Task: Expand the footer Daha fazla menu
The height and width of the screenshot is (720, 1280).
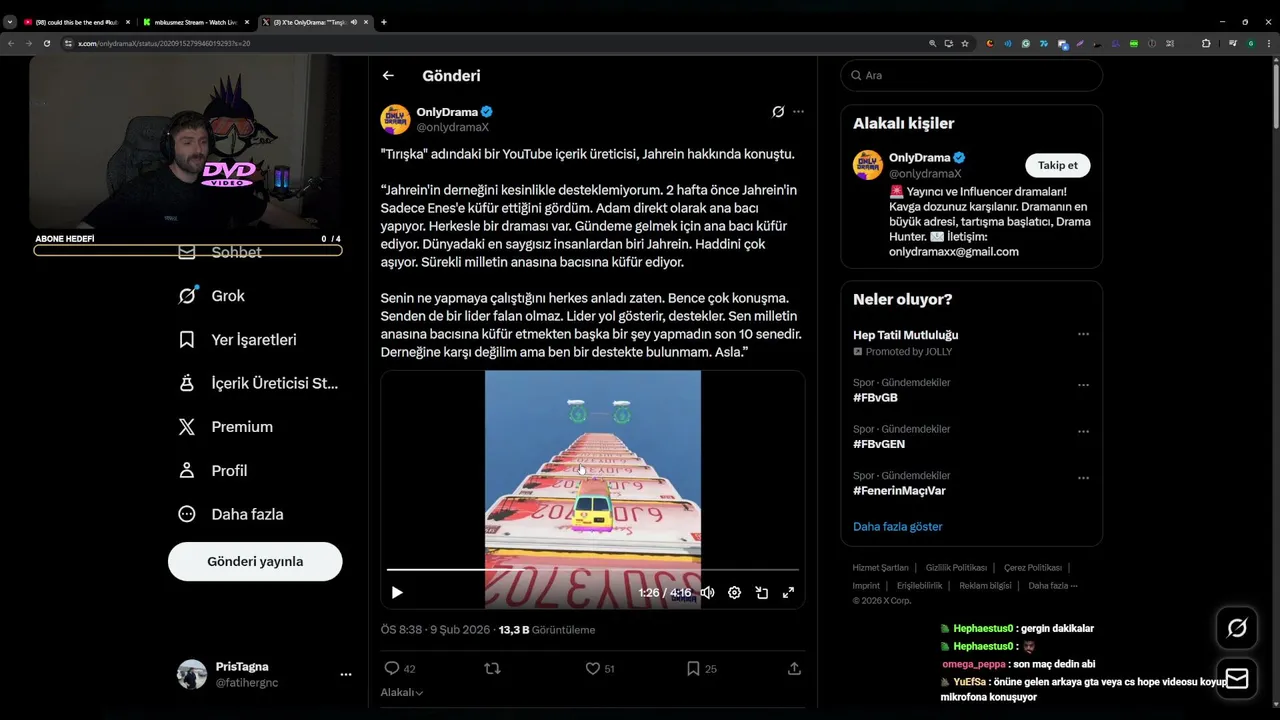Action: (1052, 586)
